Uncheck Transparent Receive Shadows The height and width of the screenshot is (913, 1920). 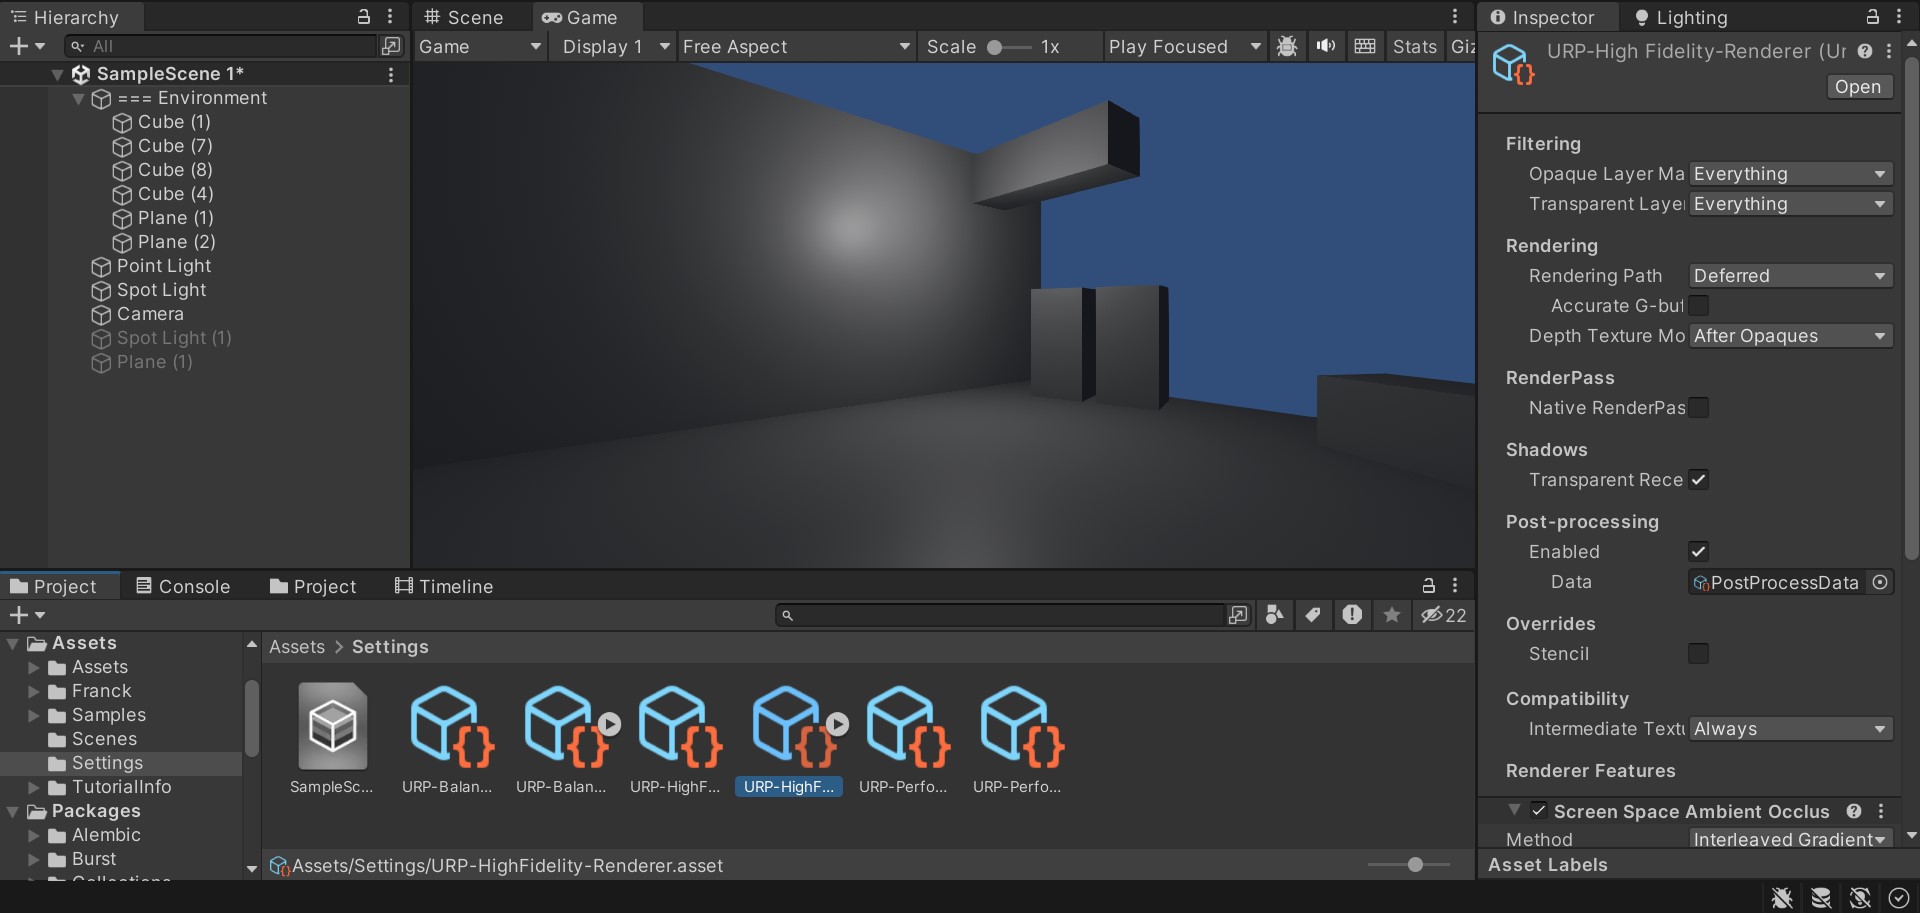[x=1700, y=480]
